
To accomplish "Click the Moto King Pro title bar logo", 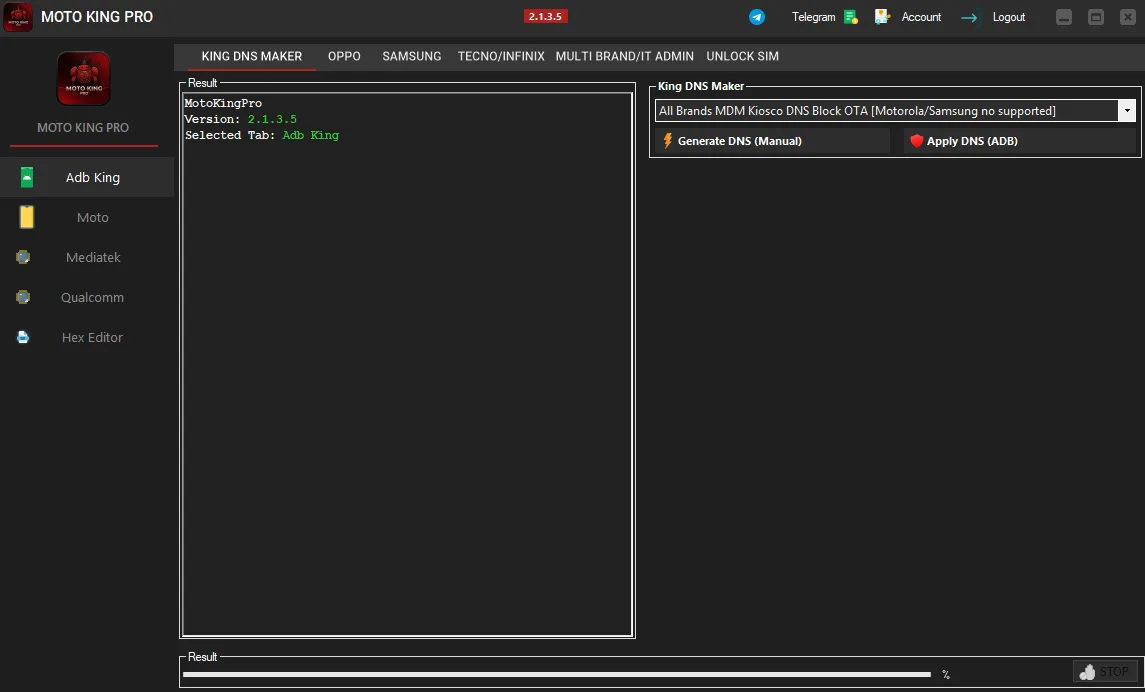I will pos(18,17).
